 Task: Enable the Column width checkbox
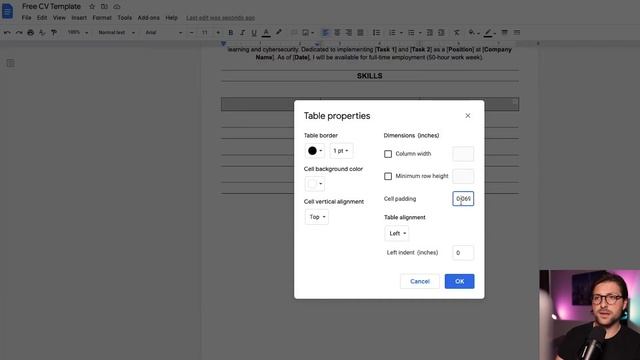[x=388, y=154]
